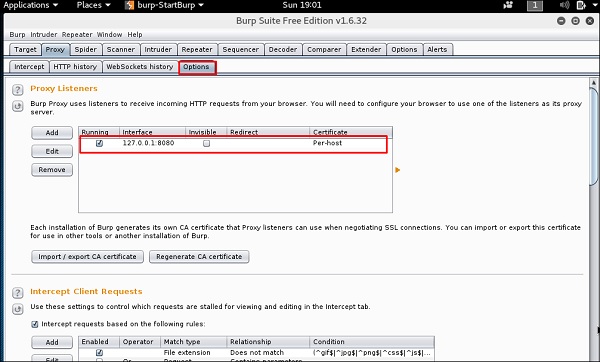Click the Redirect column header
Screen dimensions: 600x362
point(268,132)
